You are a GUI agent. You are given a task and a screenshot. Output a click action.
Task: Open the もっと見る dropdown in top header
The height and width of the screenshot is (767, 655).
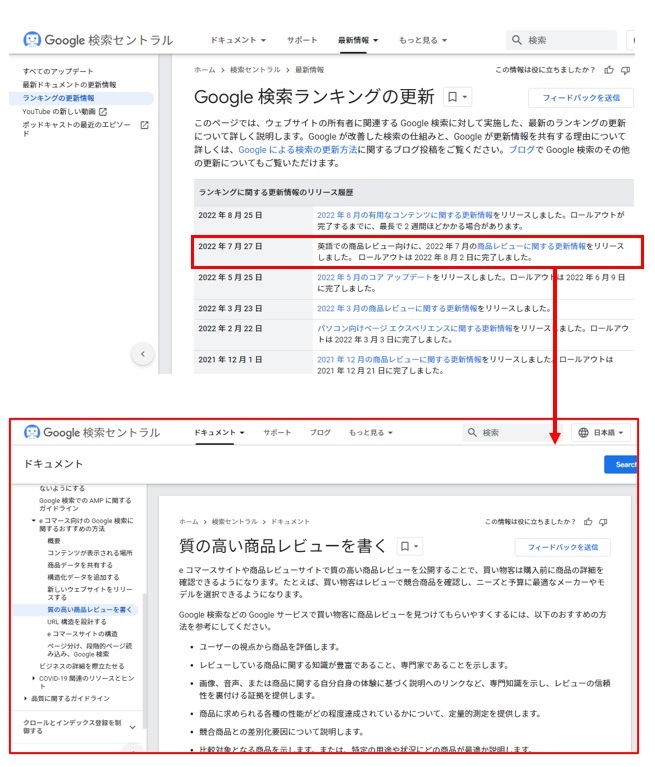click(x=423, y=40)
